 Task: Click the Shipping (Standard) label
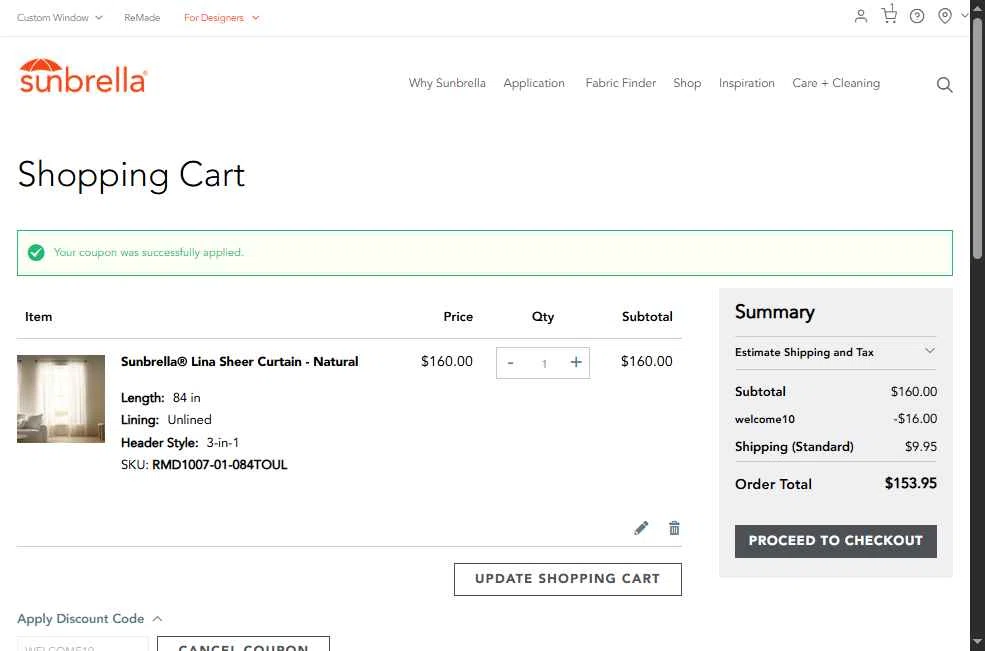coord(794,447)
